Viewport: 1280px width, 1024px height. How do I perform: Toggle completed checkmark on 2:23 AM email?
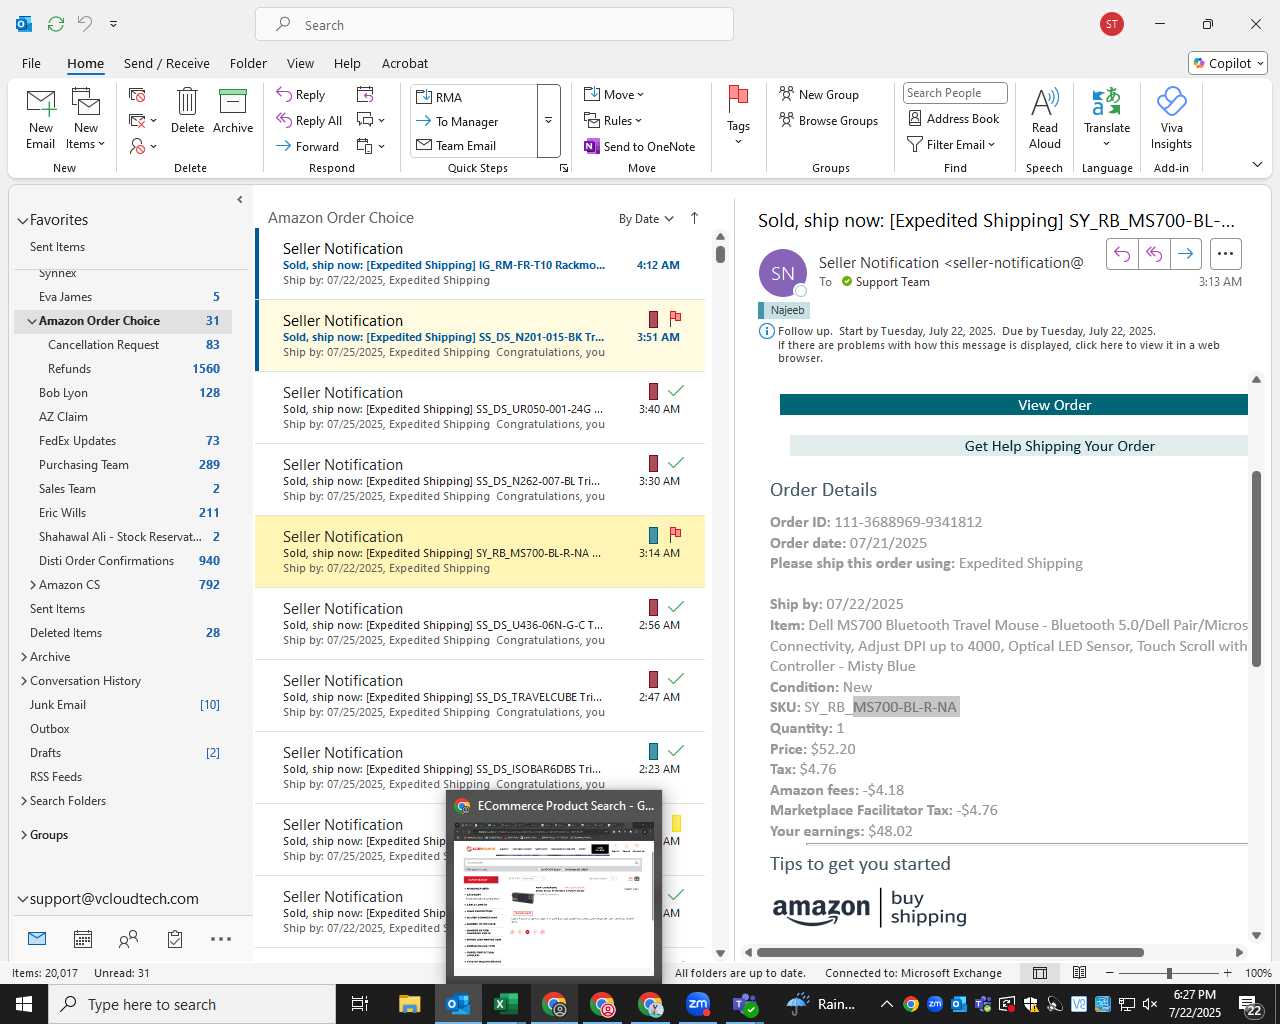click(x=676, y=751)
